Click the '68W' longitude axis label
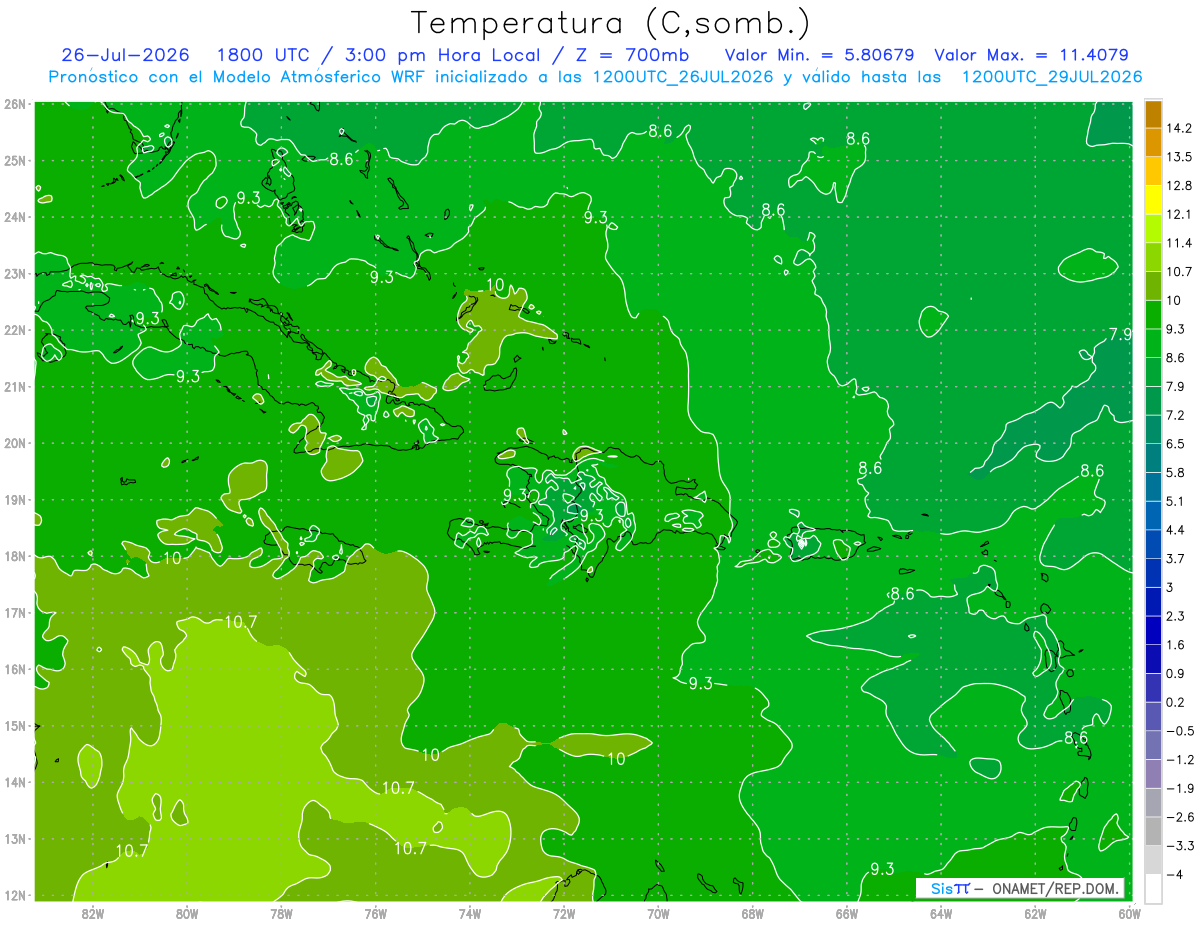Screen dimensions: 1200x927 click(x=752, y=913)
